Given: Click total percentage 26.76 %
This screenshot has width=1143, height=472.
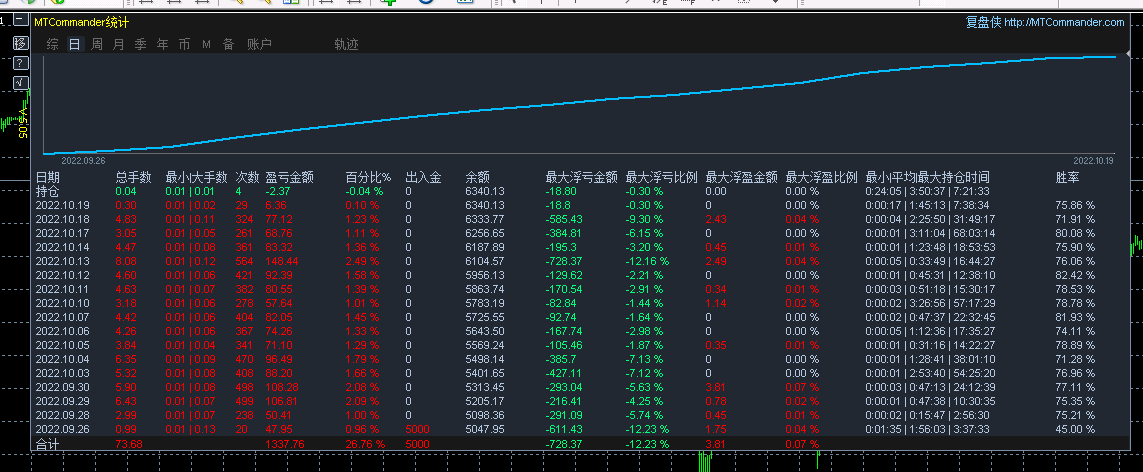Looking at the screenshot, I should coord(365,444).
